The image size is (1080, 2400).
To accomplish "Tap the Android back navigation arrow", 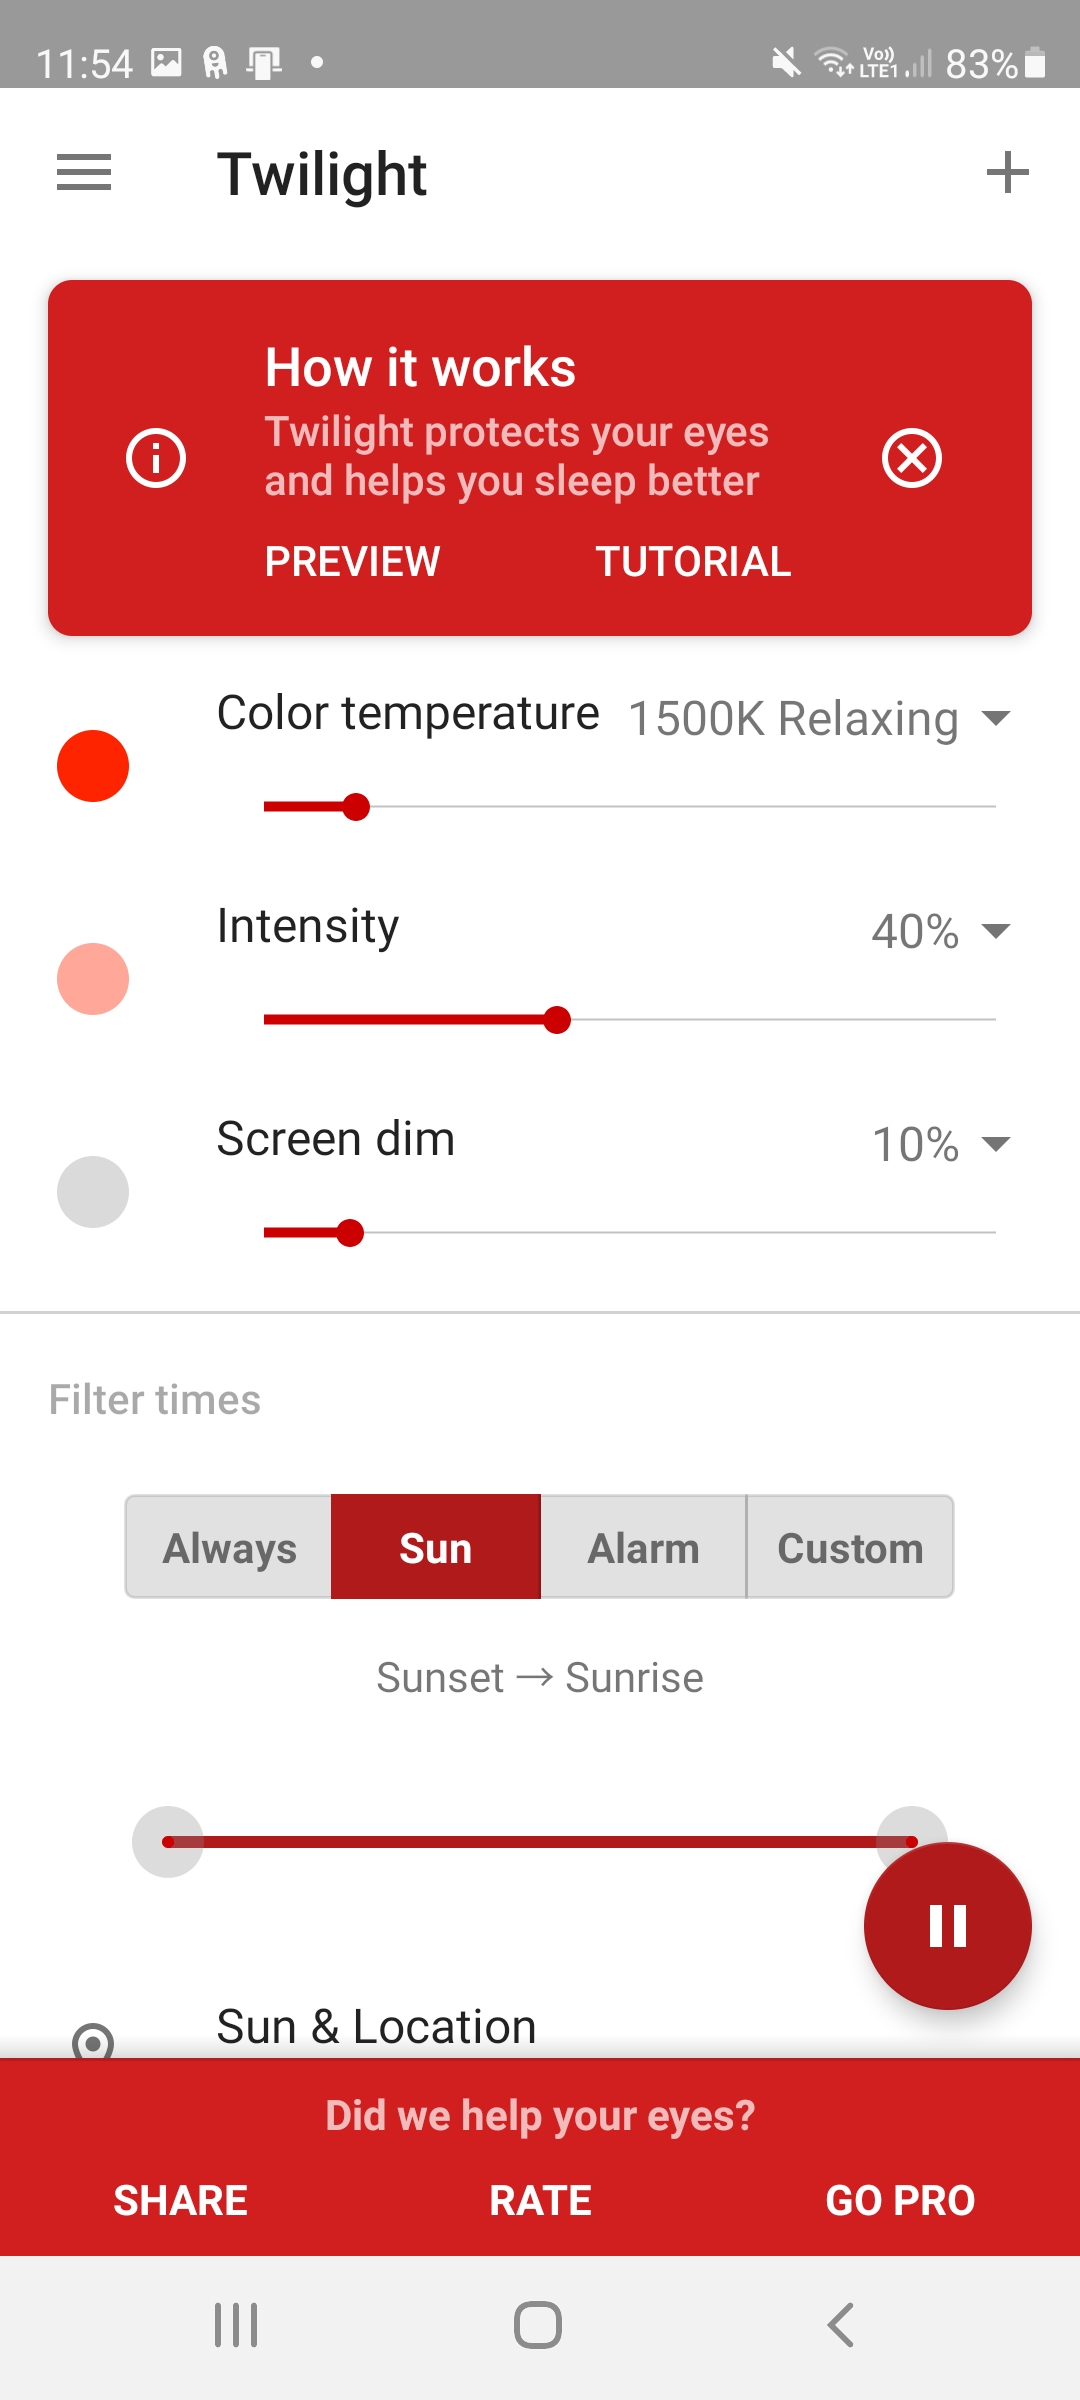I will (841, 2325).
